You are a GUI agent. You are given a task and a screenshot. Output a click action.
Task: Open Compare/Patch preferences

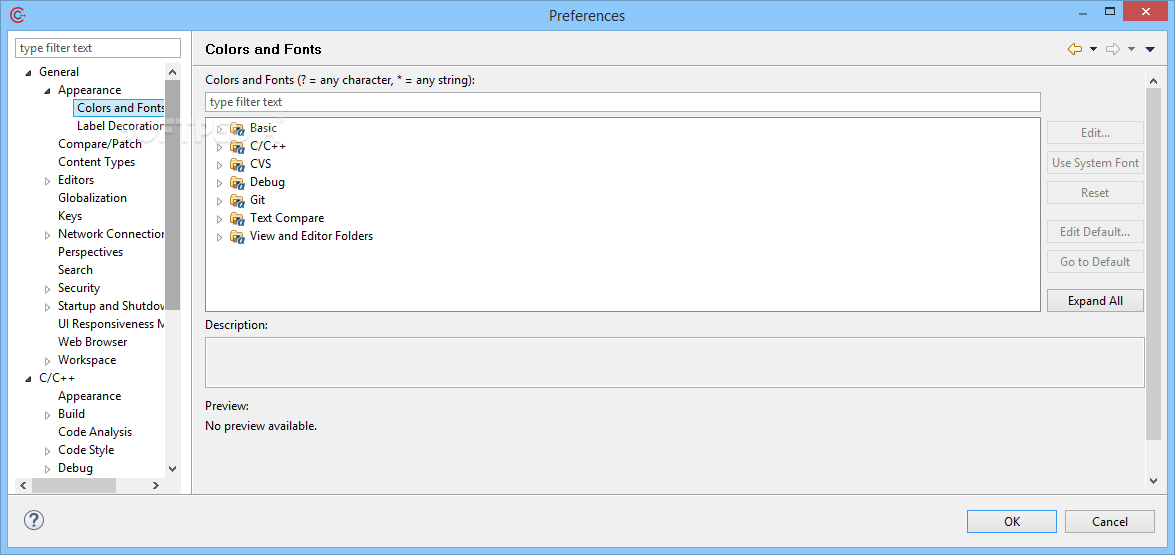click(x=100, y=144)
